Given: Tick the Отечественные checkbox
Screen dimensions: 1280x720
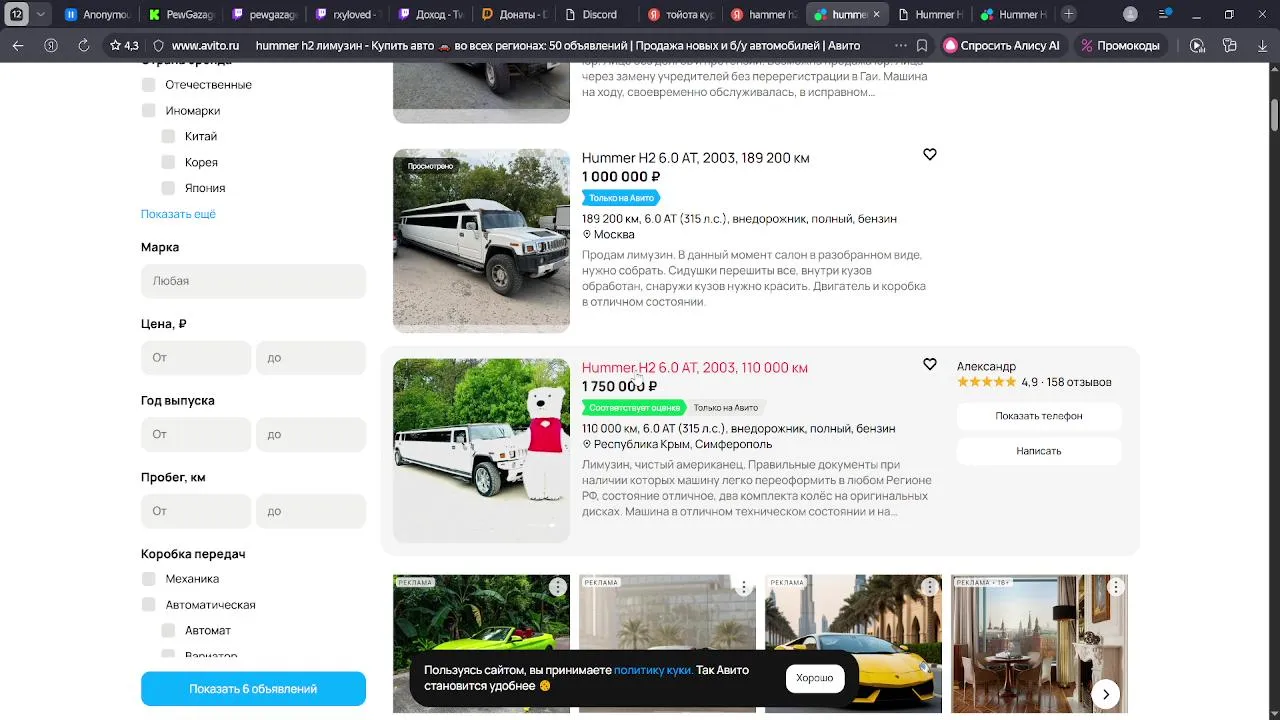Looking at the screenshot, I should pyautogui.click(x=148, y=84).
